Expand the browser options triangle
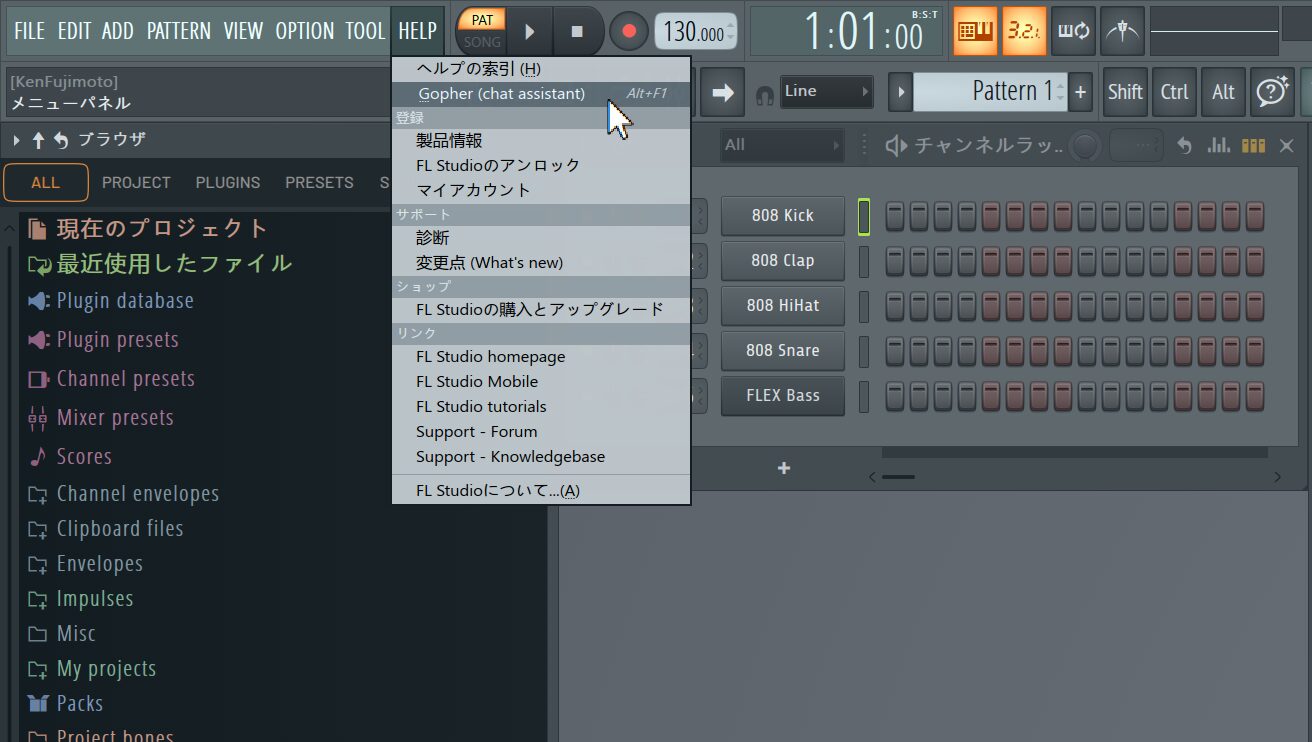The width and height of the screenshot is (1312, 742). (x=15, y=141)
